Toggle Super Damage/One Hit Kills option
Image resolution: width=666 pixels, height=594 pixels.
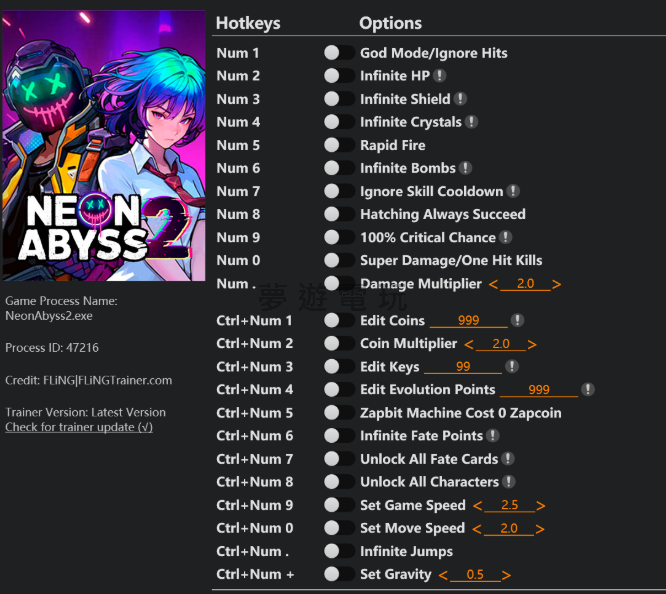(x=339, y=260)
